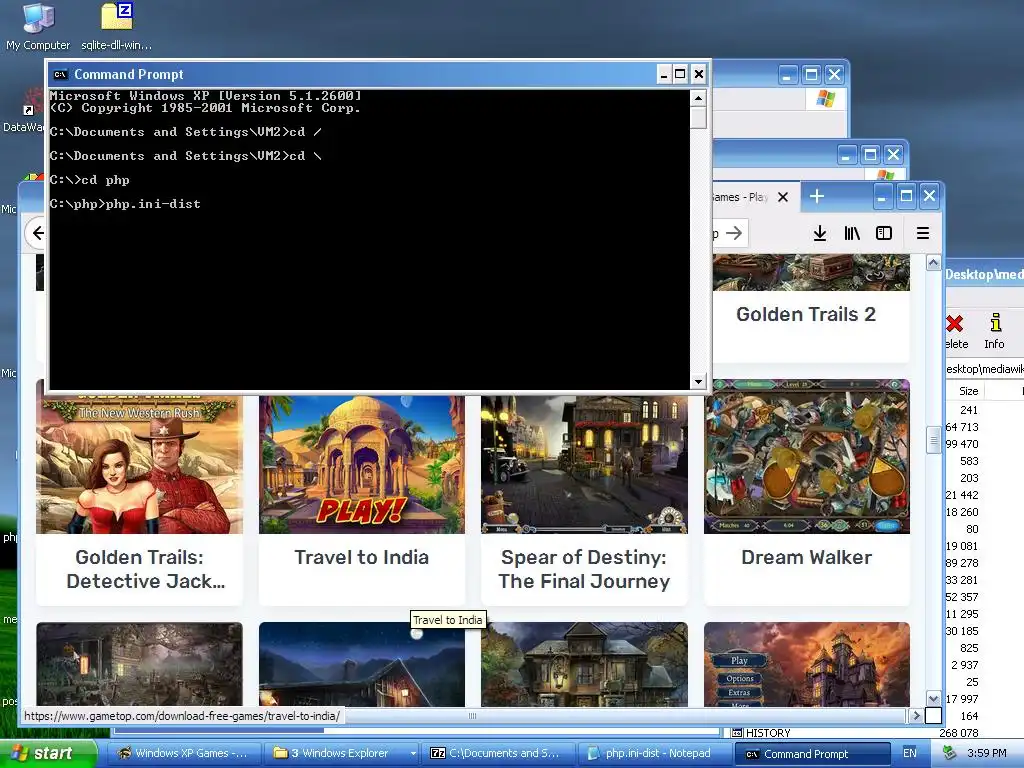Click the 'cd php' command line
The image size is (1024, 768).
coord(89,180)
